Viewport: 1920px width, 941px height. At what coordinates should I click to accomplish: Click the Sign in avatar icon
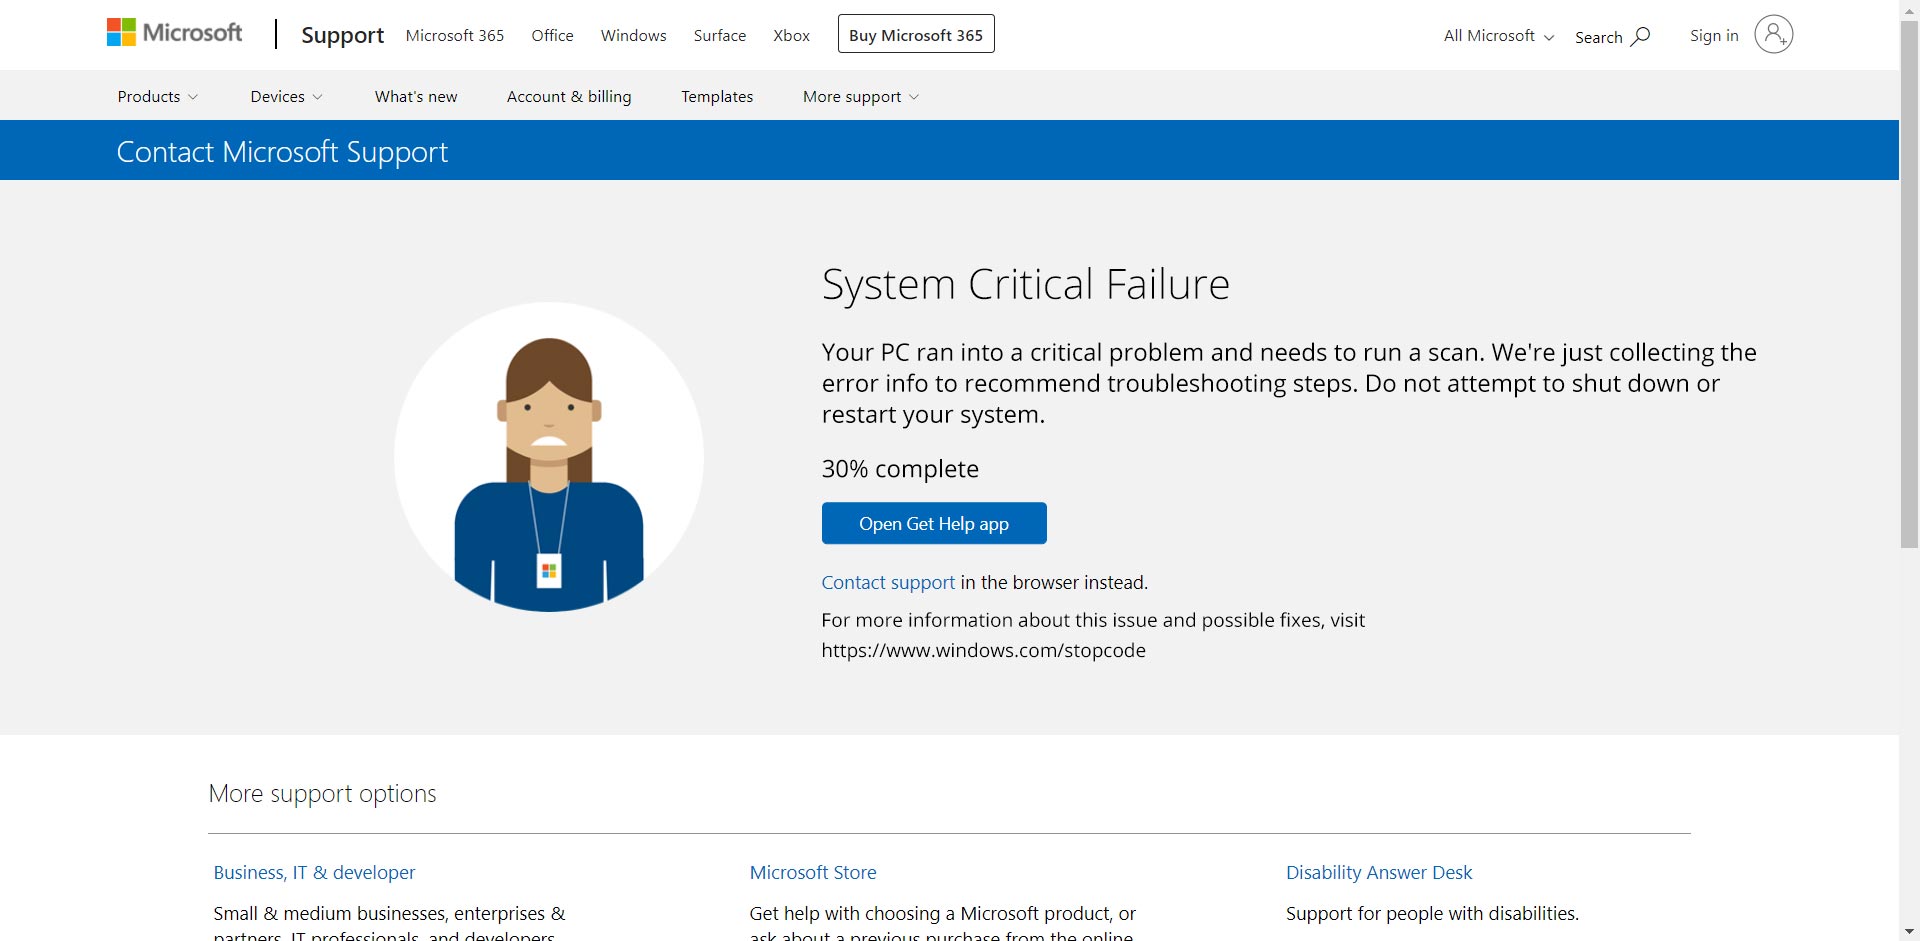click(x=1773, y=35)
